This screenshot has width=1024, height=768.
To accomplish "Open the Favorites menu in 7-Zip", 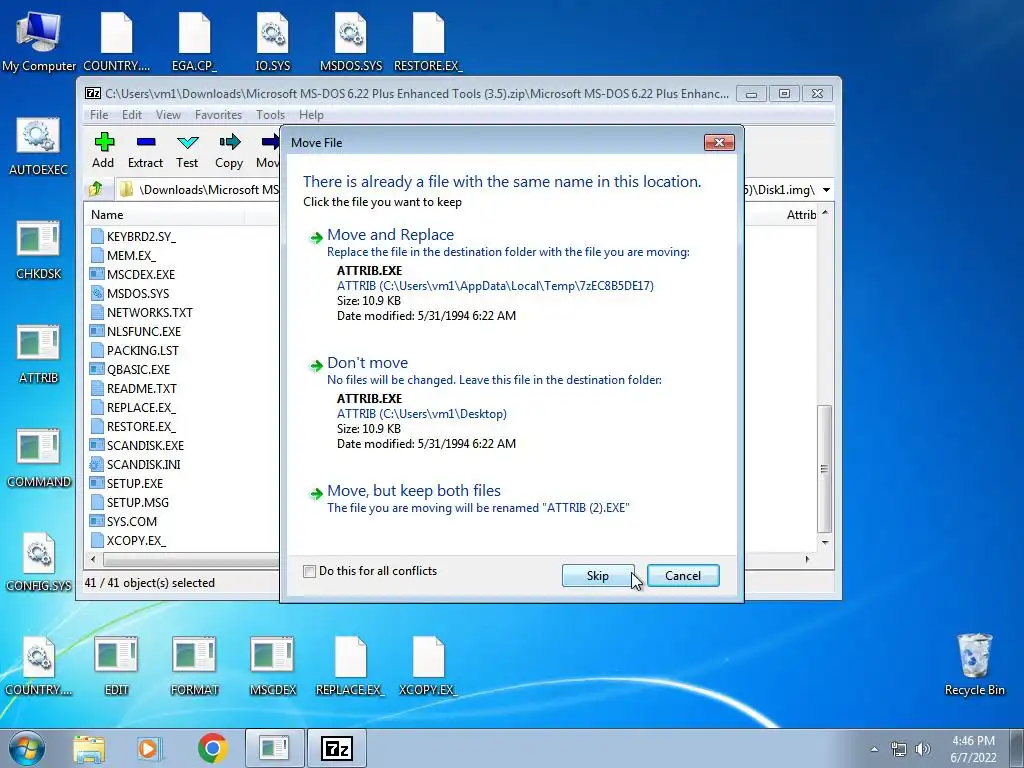I will (218, 115).
